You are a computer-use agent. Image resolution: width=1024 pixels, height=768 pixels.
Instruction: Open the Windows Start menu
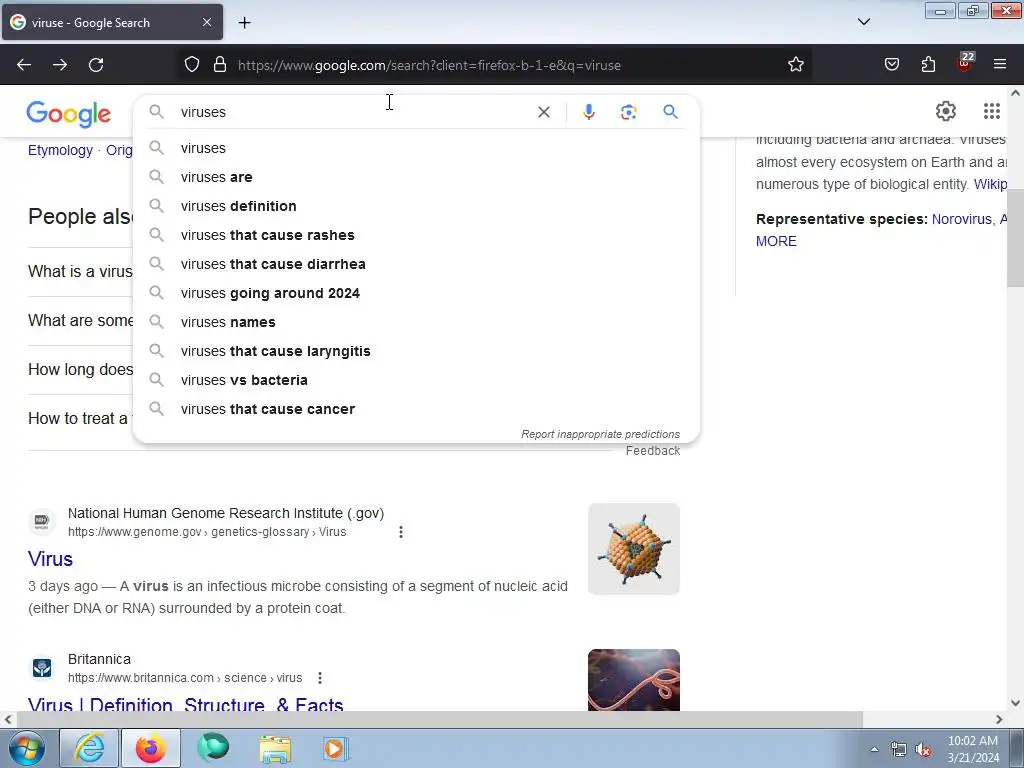click(26, 748)
